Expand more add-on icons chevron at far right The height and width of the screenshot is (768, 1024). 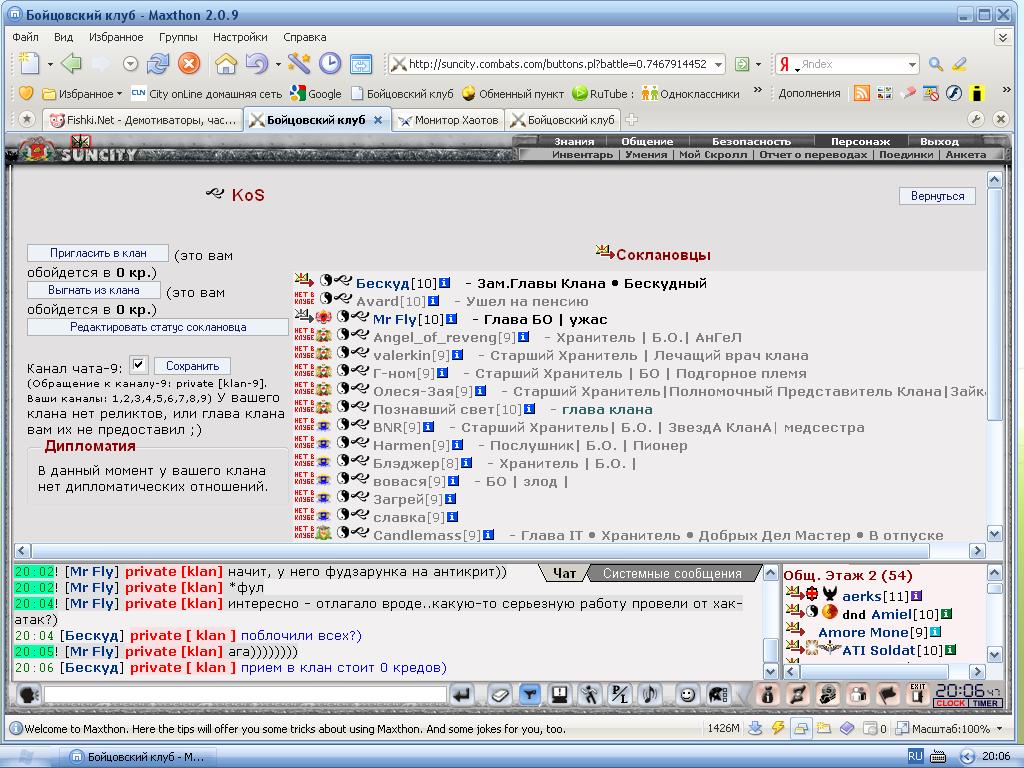pos(1006,90)
